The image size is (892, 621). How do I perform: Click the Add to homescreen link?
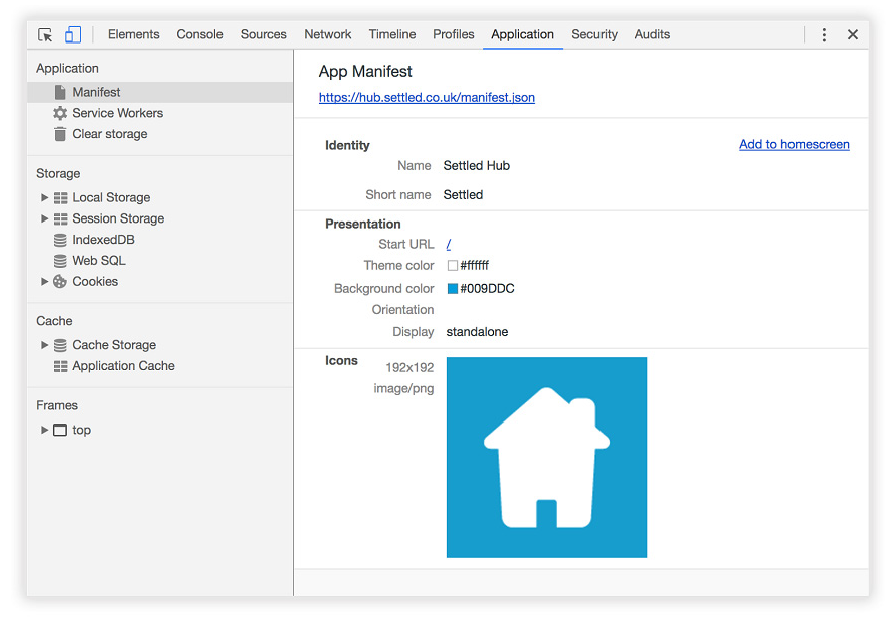[794, 144]
